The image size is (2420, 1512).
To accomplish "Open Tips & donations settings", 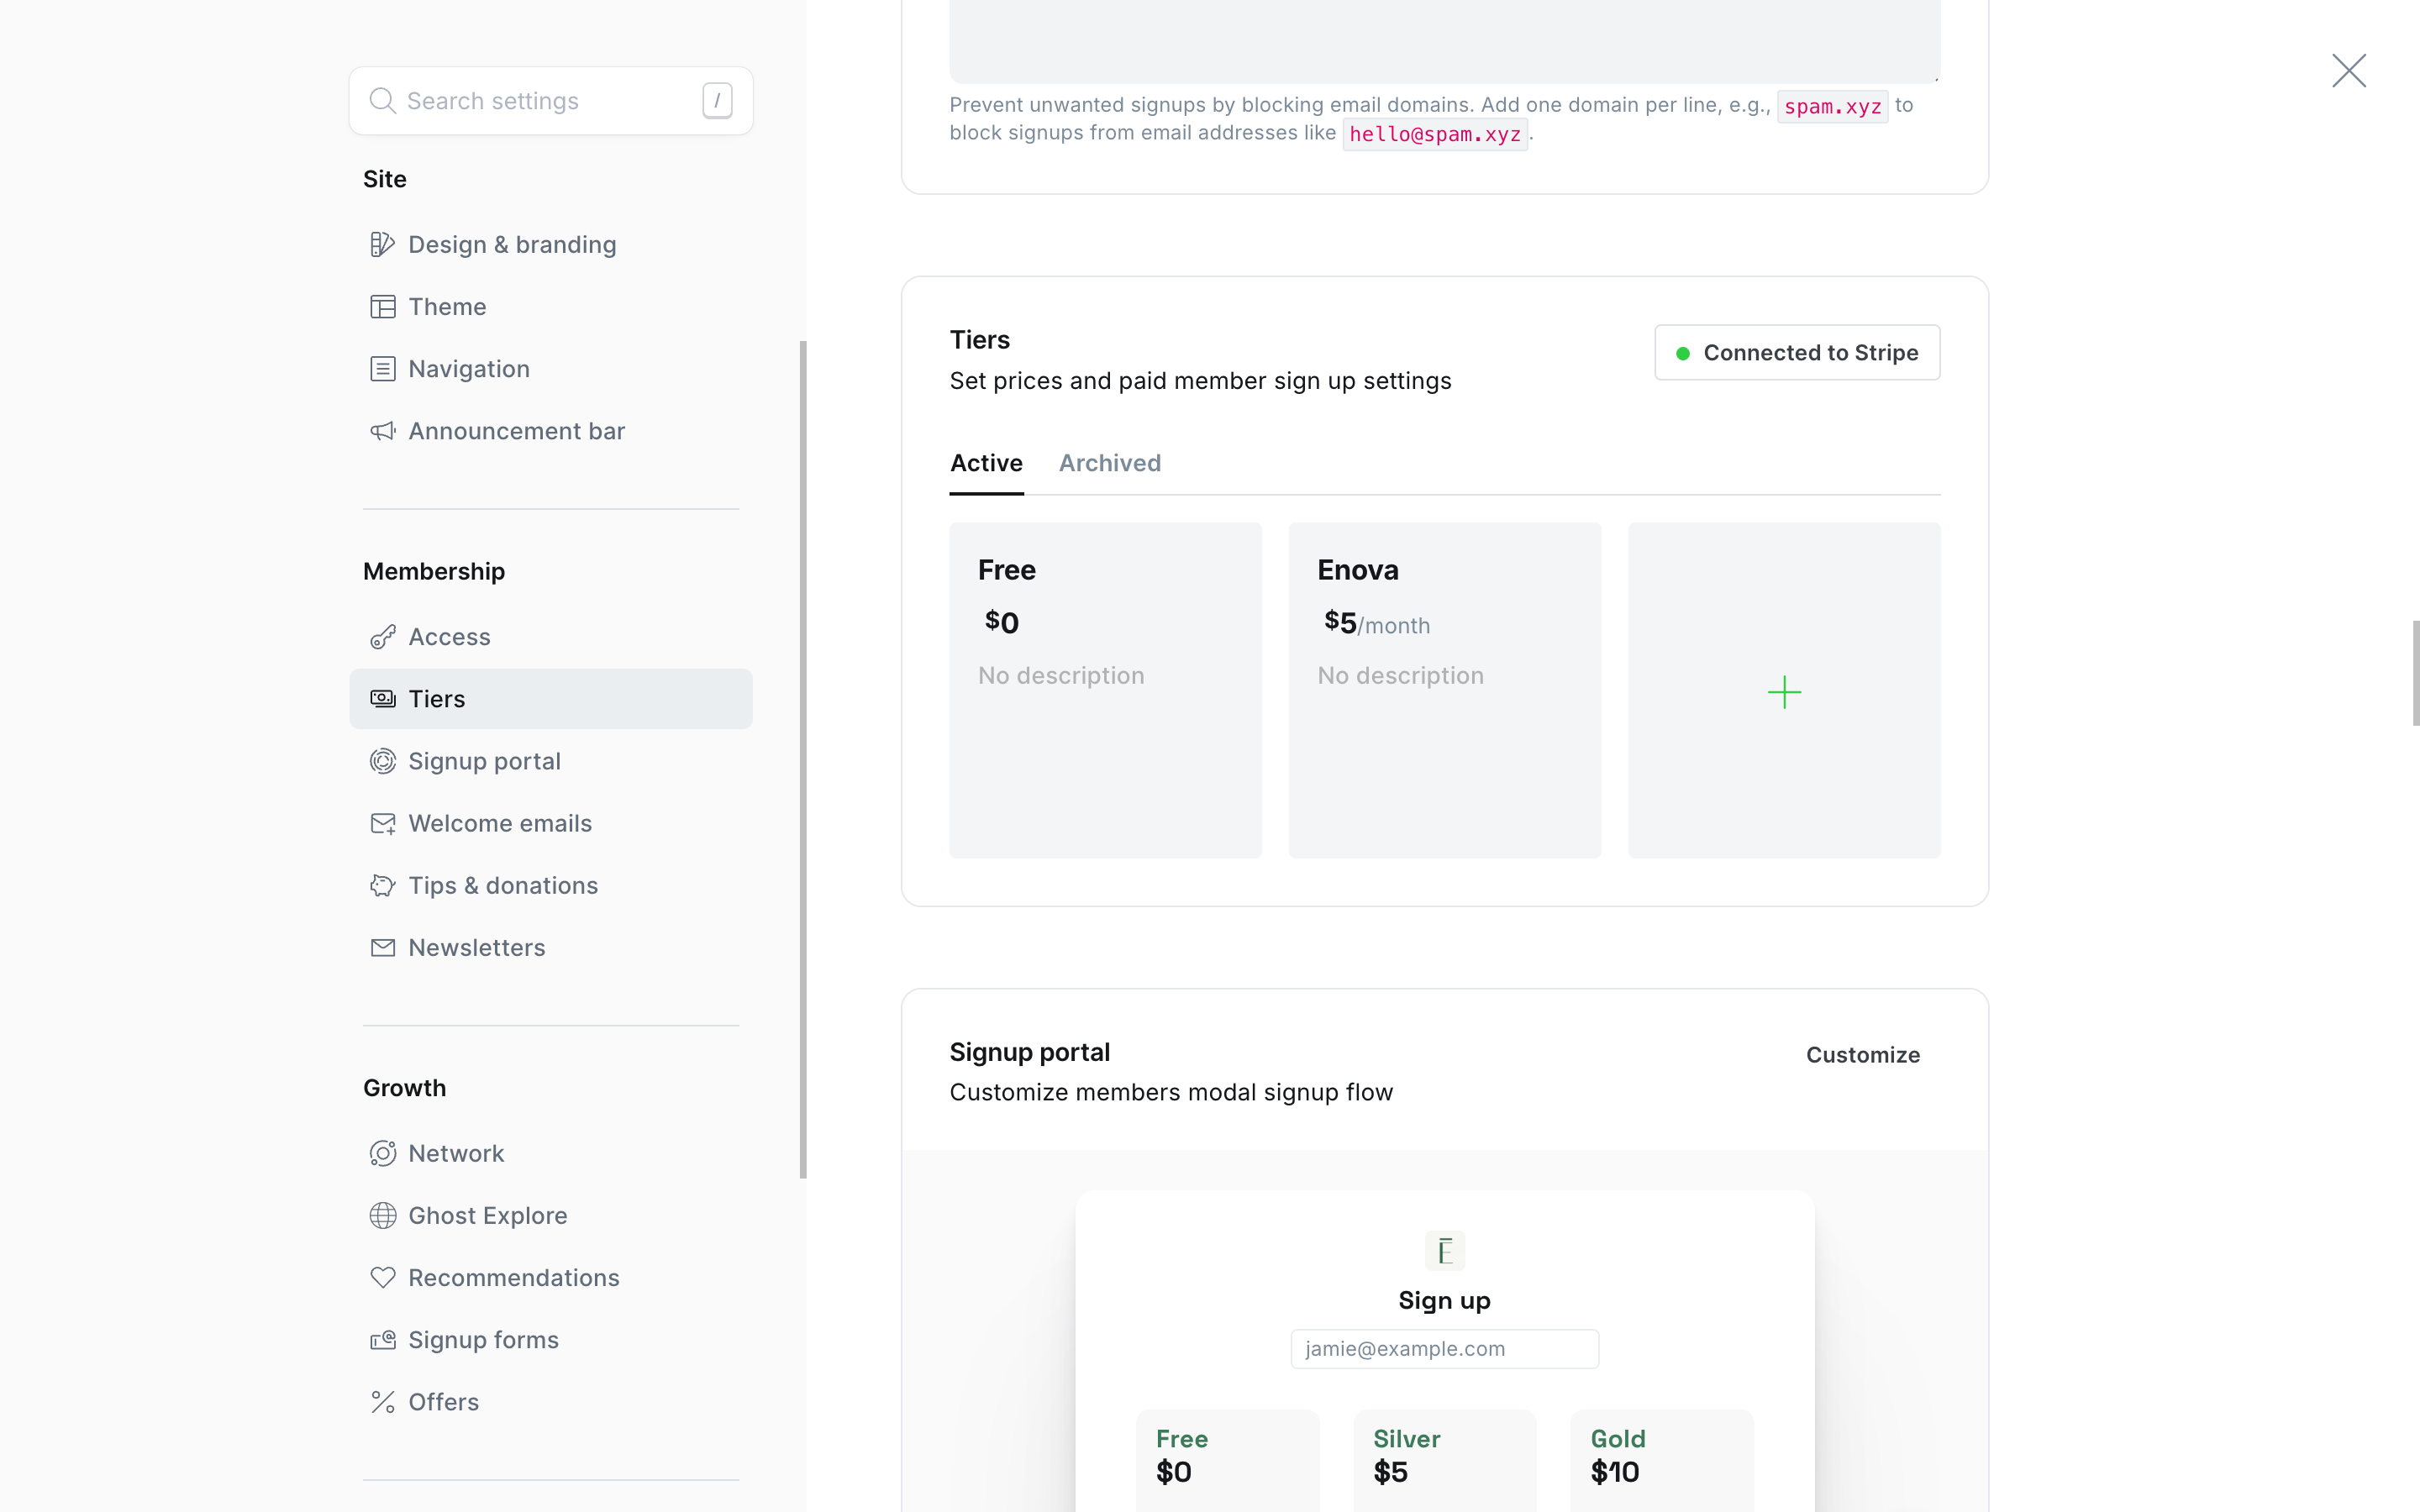I will coord(551,885).
